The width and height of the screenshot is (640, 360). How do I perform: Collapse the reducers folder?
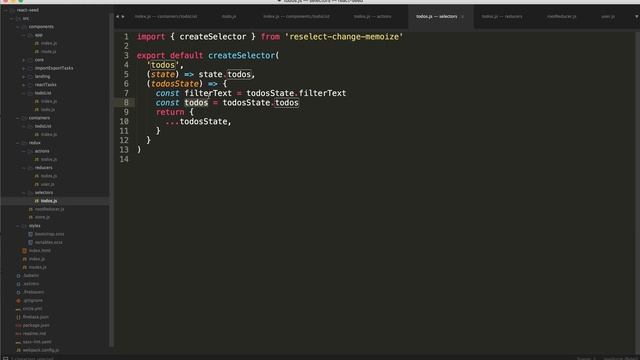[23, 168]
